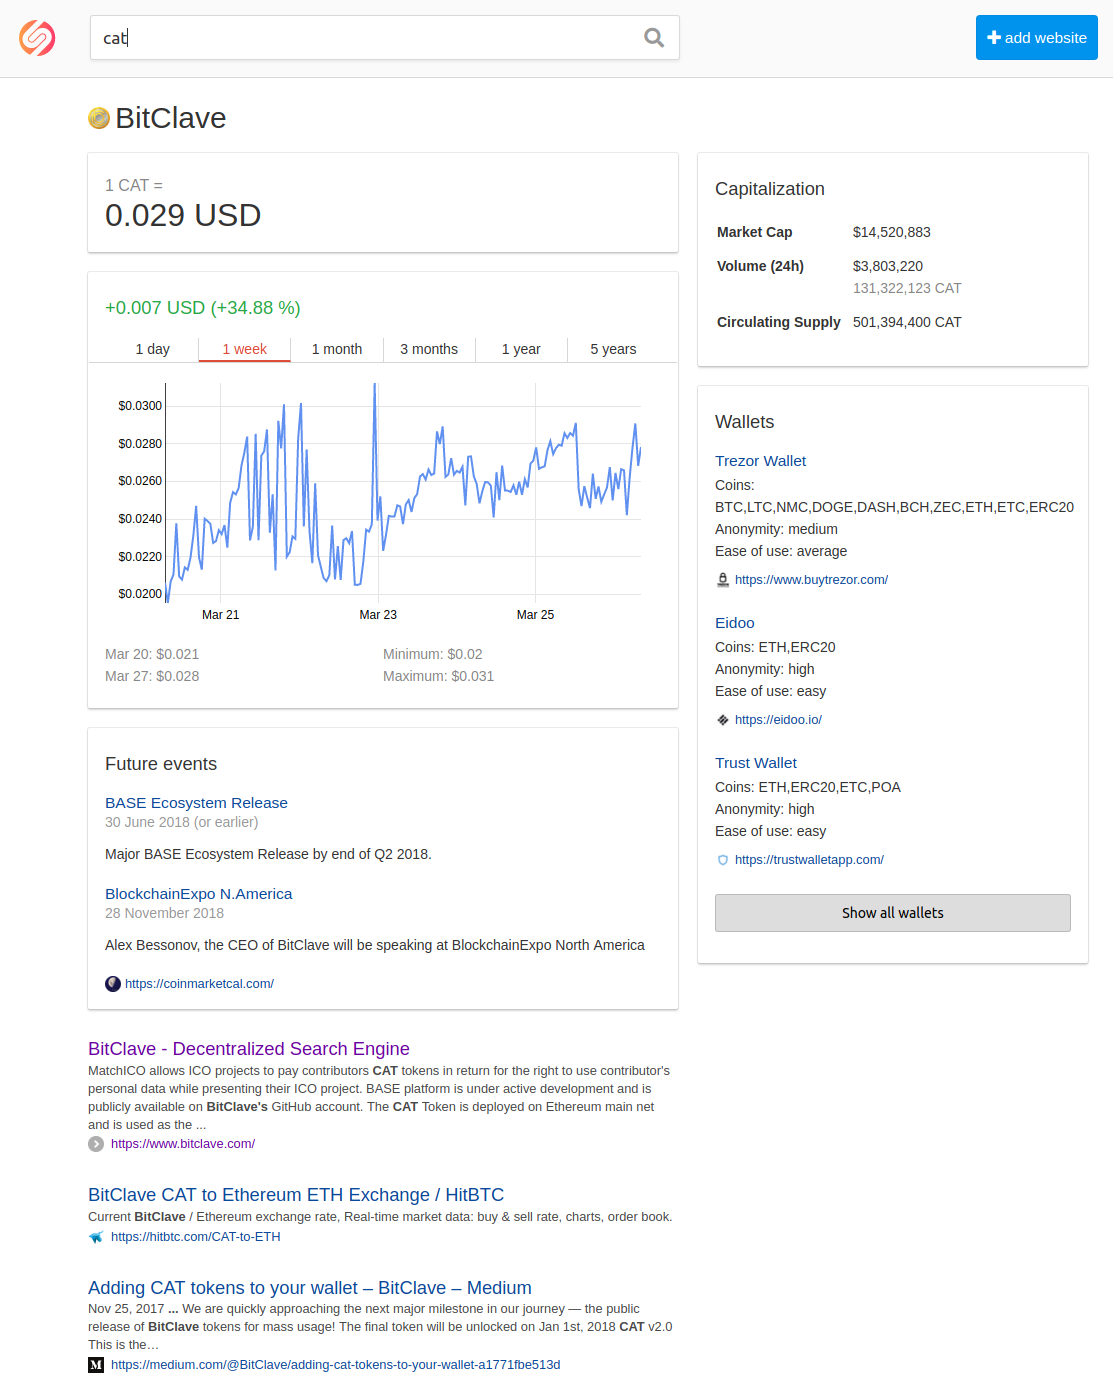1113x1384 pixels.
Task: Open the 5 years chart tab
Action: (x=613, y=349)
